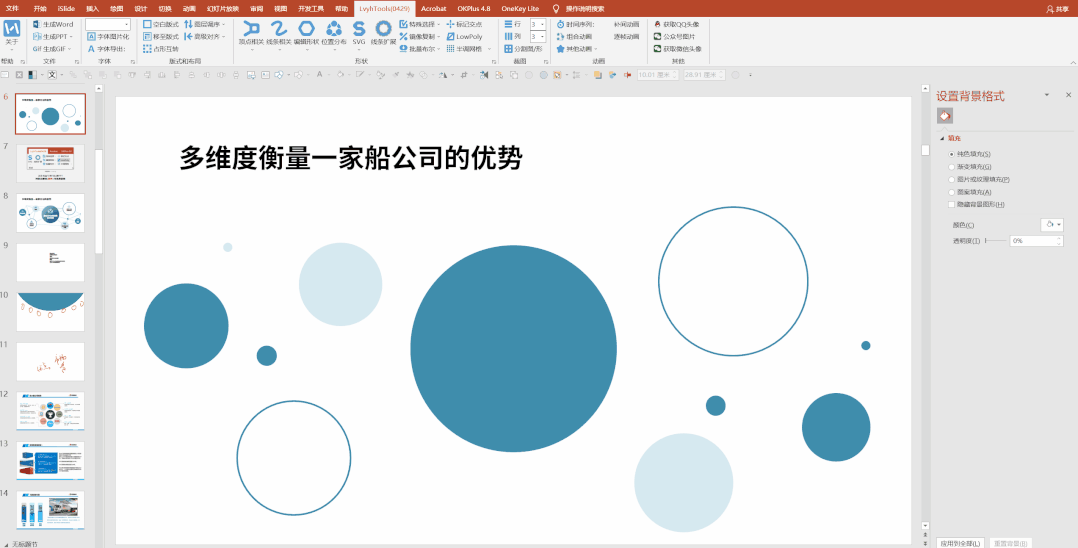Click the 关于 (About) icon in the ribbon
Screen dimensions: 1078x548
pyautogui.click(x=12, y=29)
